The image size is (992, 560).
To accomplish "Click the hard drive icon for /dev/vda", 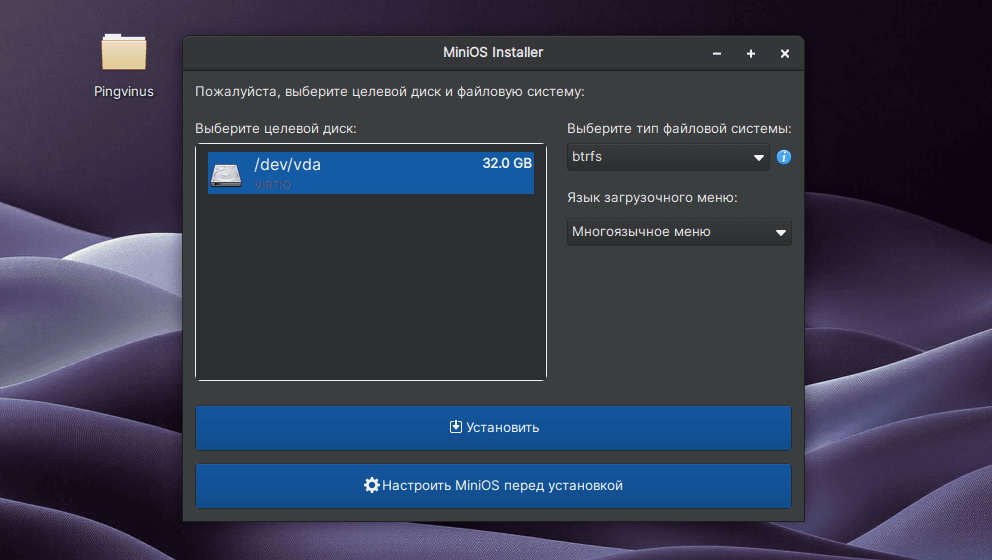I will point(226,173).
